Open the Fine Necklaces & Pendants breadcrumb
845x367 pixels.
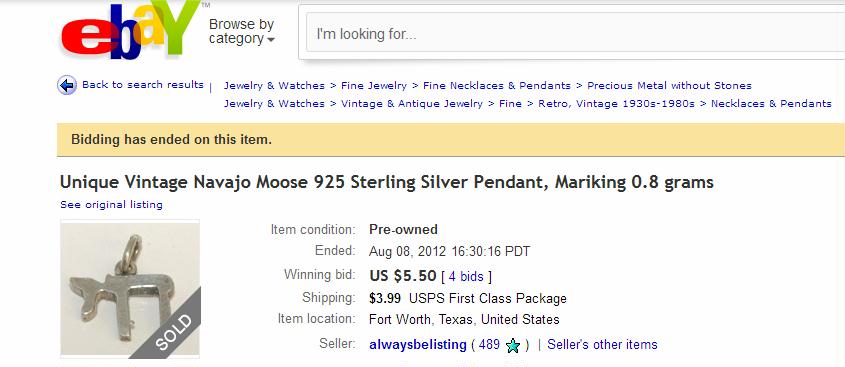tap(497, 86)
